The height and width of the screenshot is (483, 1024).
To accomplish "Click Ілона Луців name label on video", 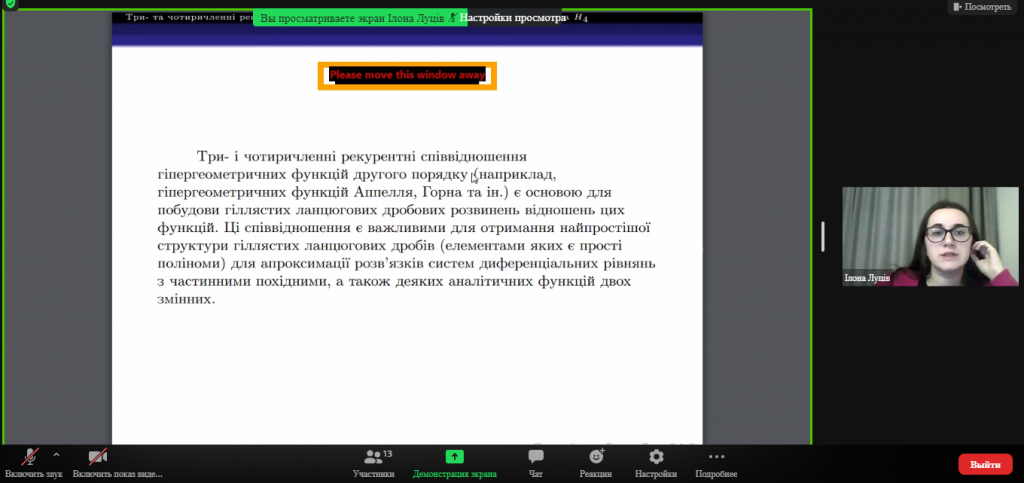I will click(868, 279).
